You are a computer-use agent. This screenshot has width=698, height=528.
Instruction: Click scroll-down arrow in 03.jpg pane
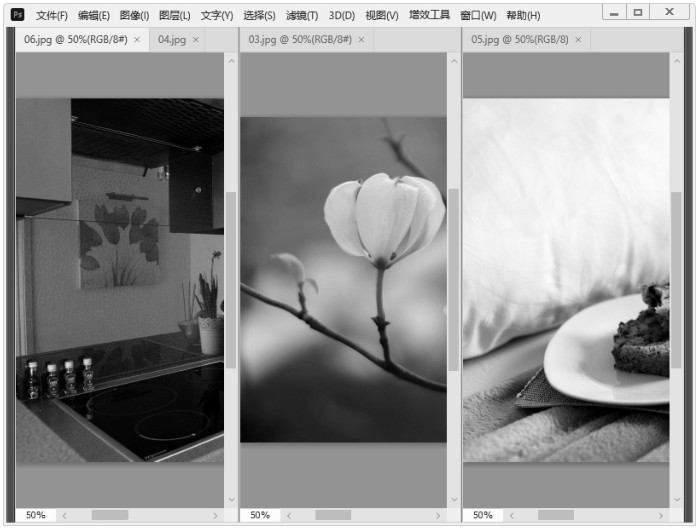click(454, 499)
